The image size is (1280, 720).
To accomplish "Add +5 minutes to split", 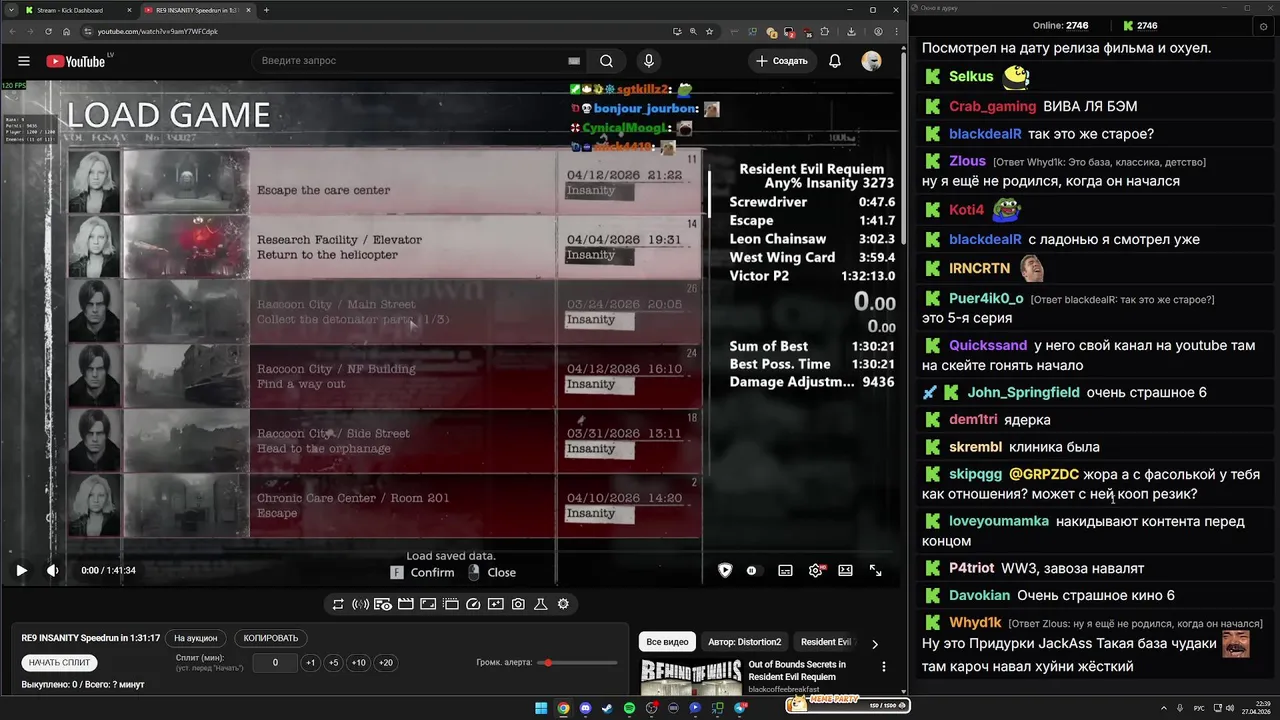I will 333,663.
